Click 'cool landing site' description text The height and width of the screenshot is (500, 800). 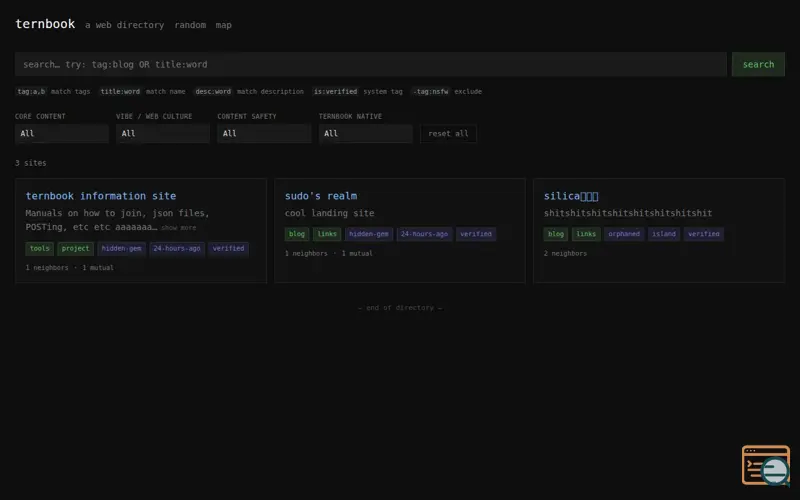[330, 213]
